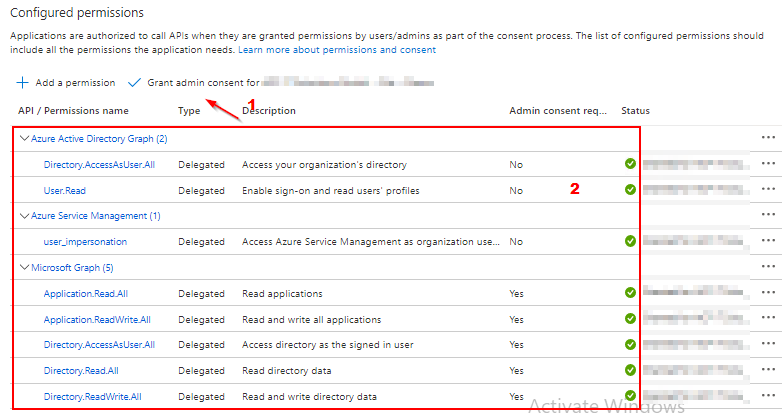The width and height of the screenshot is (782, 419).
Task: Open Application.ReadWrite.All permission link
Action: 97,320
